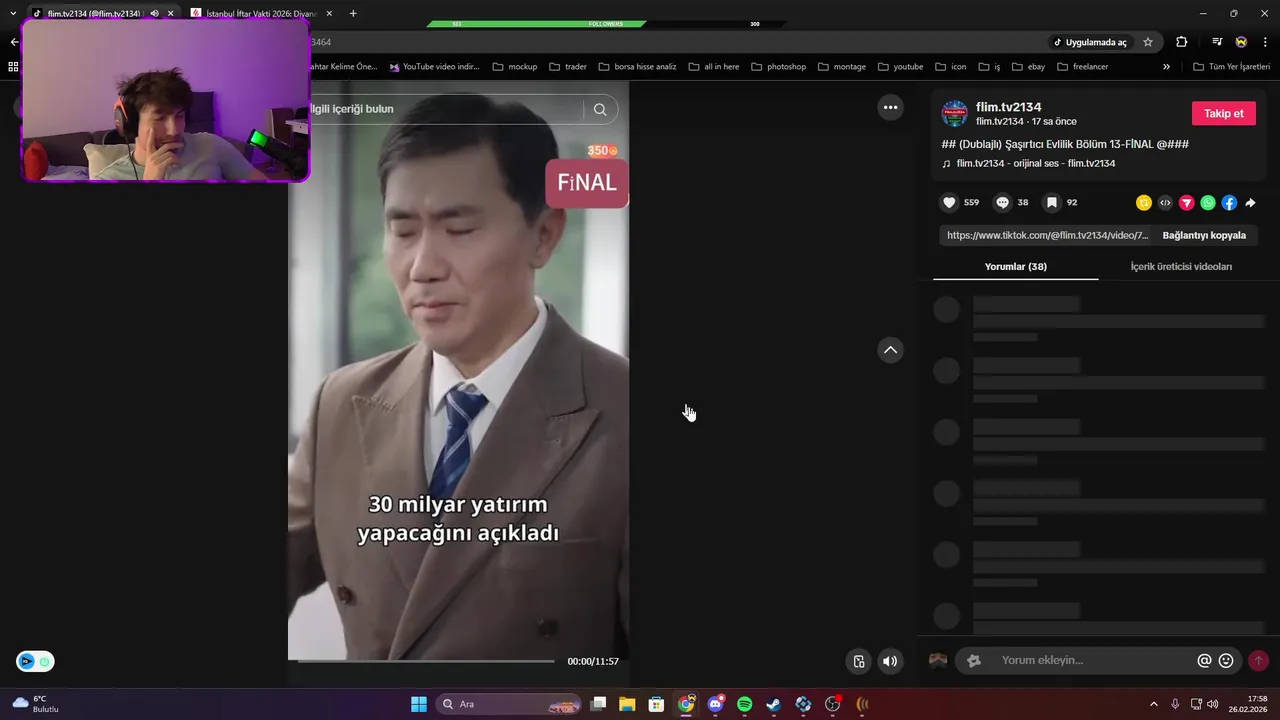This screenshot has width=1280, height=720.
Task: Open the flim.tv2134 username heading
Action: (x=1009, y=107)
